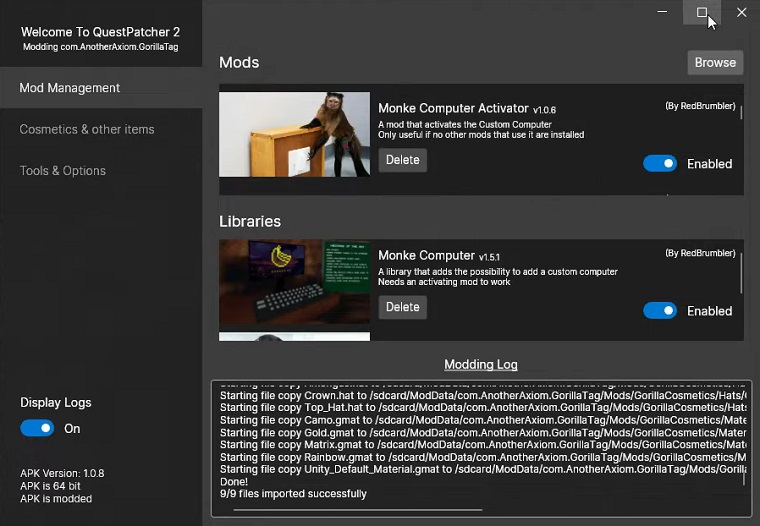Click the Modding Log heading
The image size is (760, 526).
pyautogui.click(x=481, y=365)
